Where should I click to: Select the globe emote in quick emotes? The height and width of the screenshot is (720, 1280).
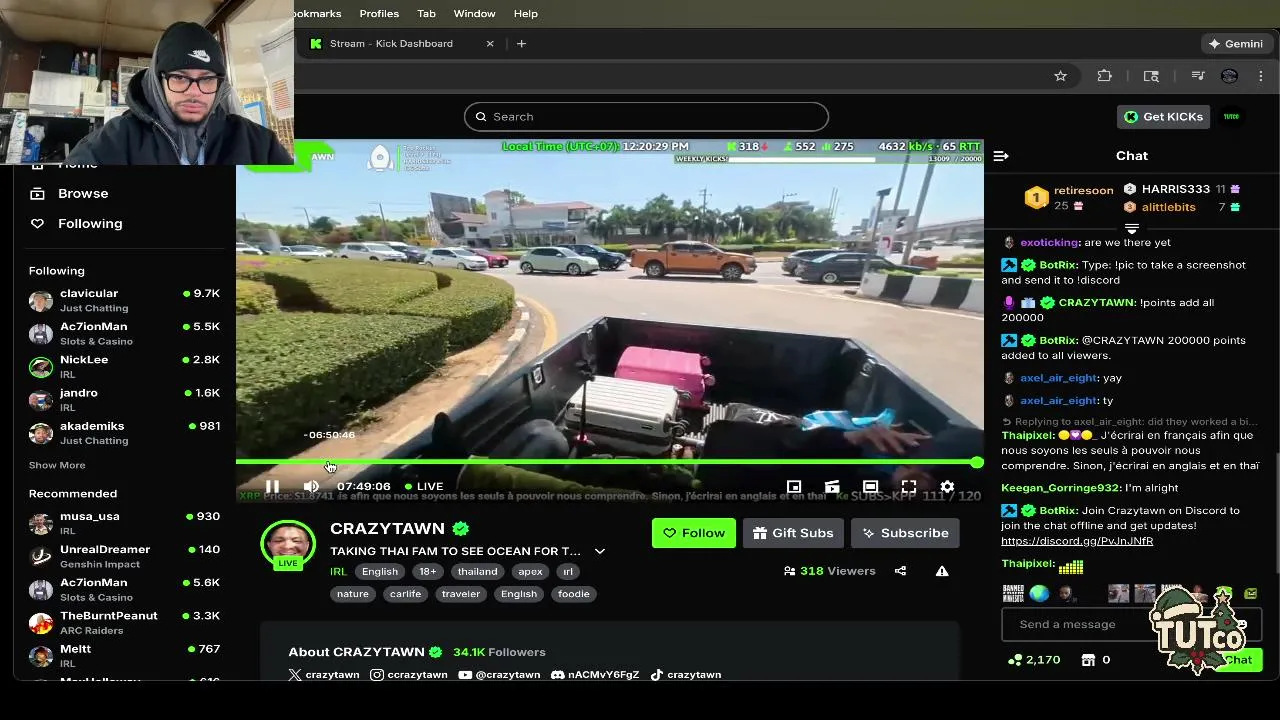click(x=1040, y=593)
